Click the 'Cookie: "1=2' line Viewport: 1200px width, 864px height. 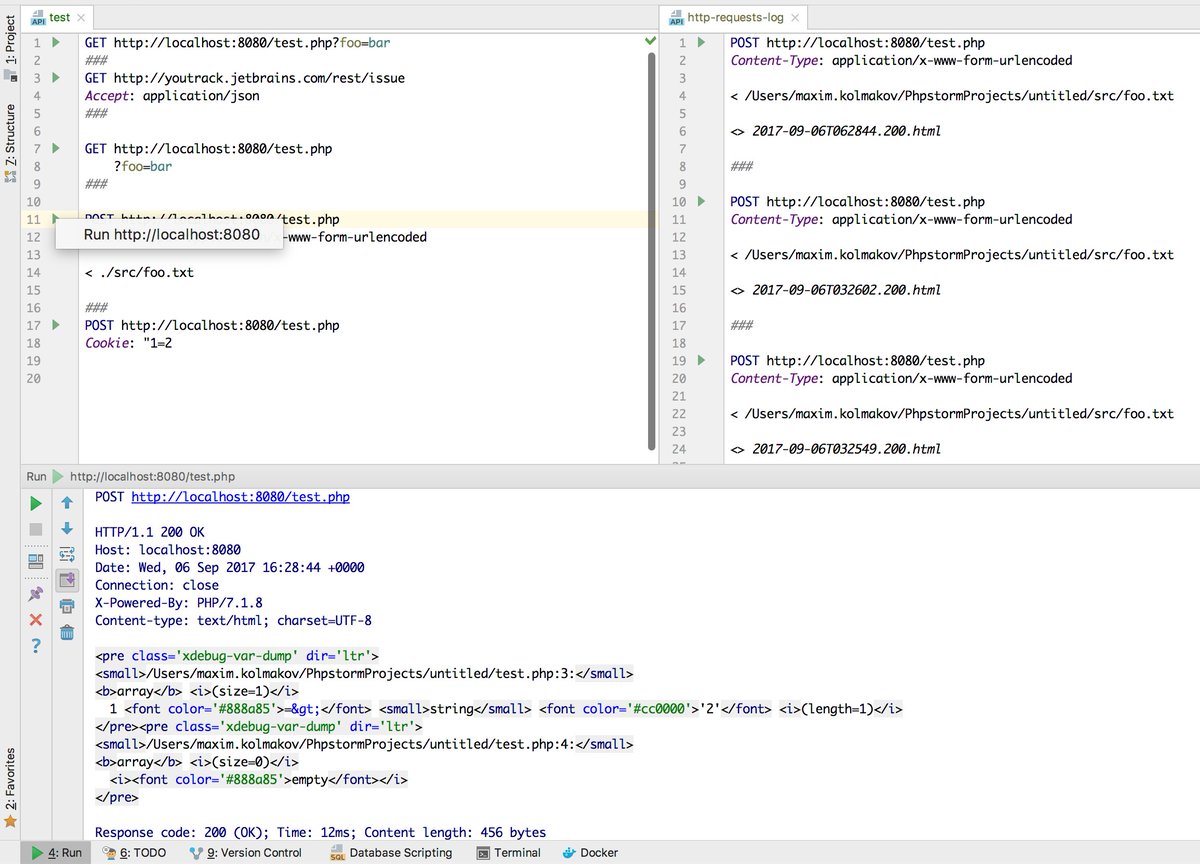point(129,343)
